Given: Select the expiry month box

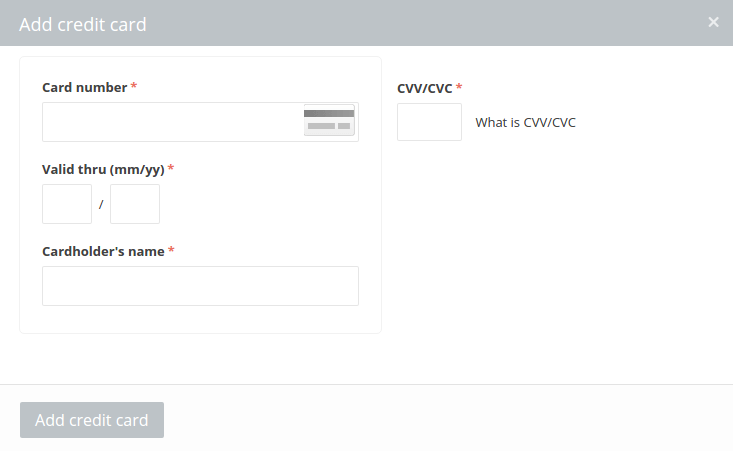Looking at the screenshot, I should pyautogui.click(x=67, y=204).
